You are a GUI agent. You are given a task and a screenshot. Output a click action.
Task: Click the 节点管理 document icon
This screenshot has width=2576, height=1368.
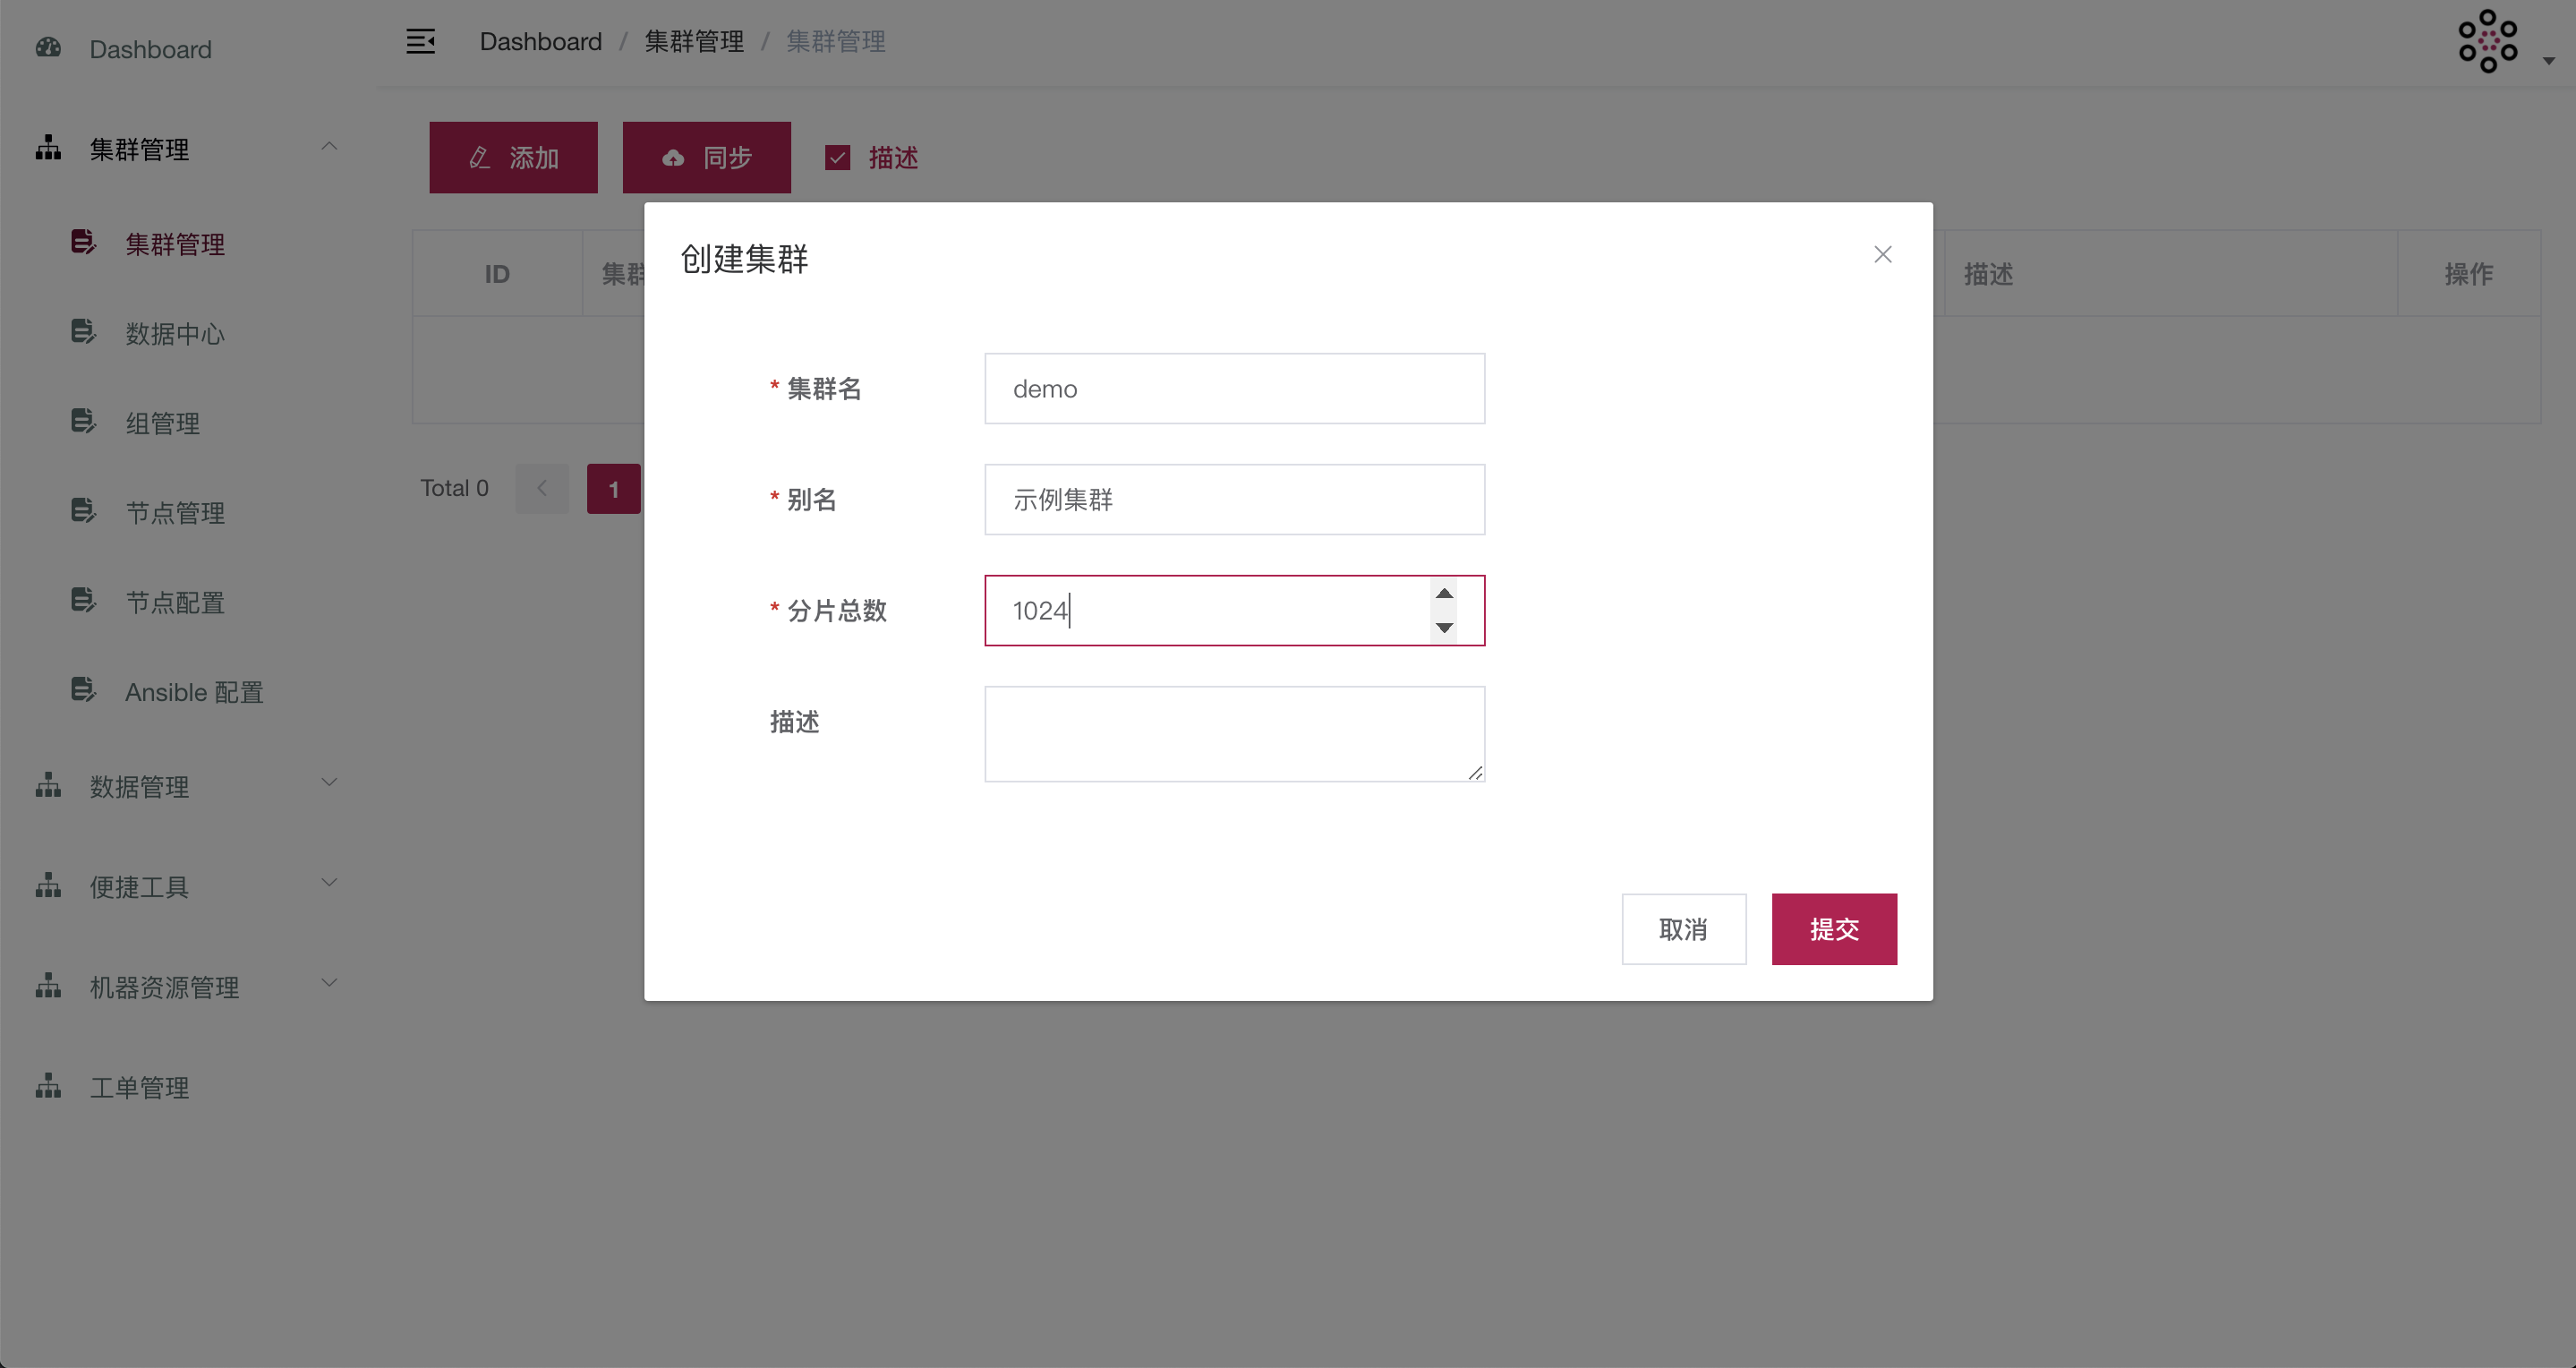(84, 511)
